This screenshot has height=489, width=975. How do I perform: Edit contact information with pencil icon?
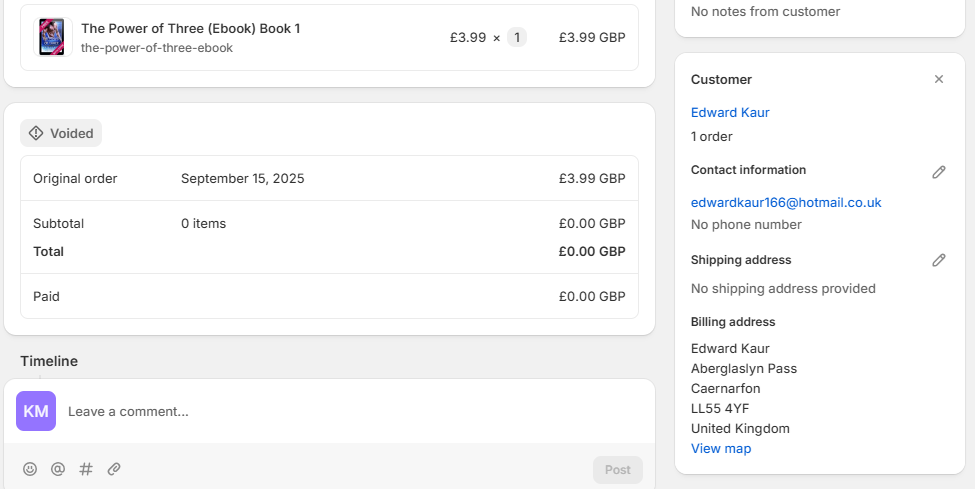[x=938, y=172]
